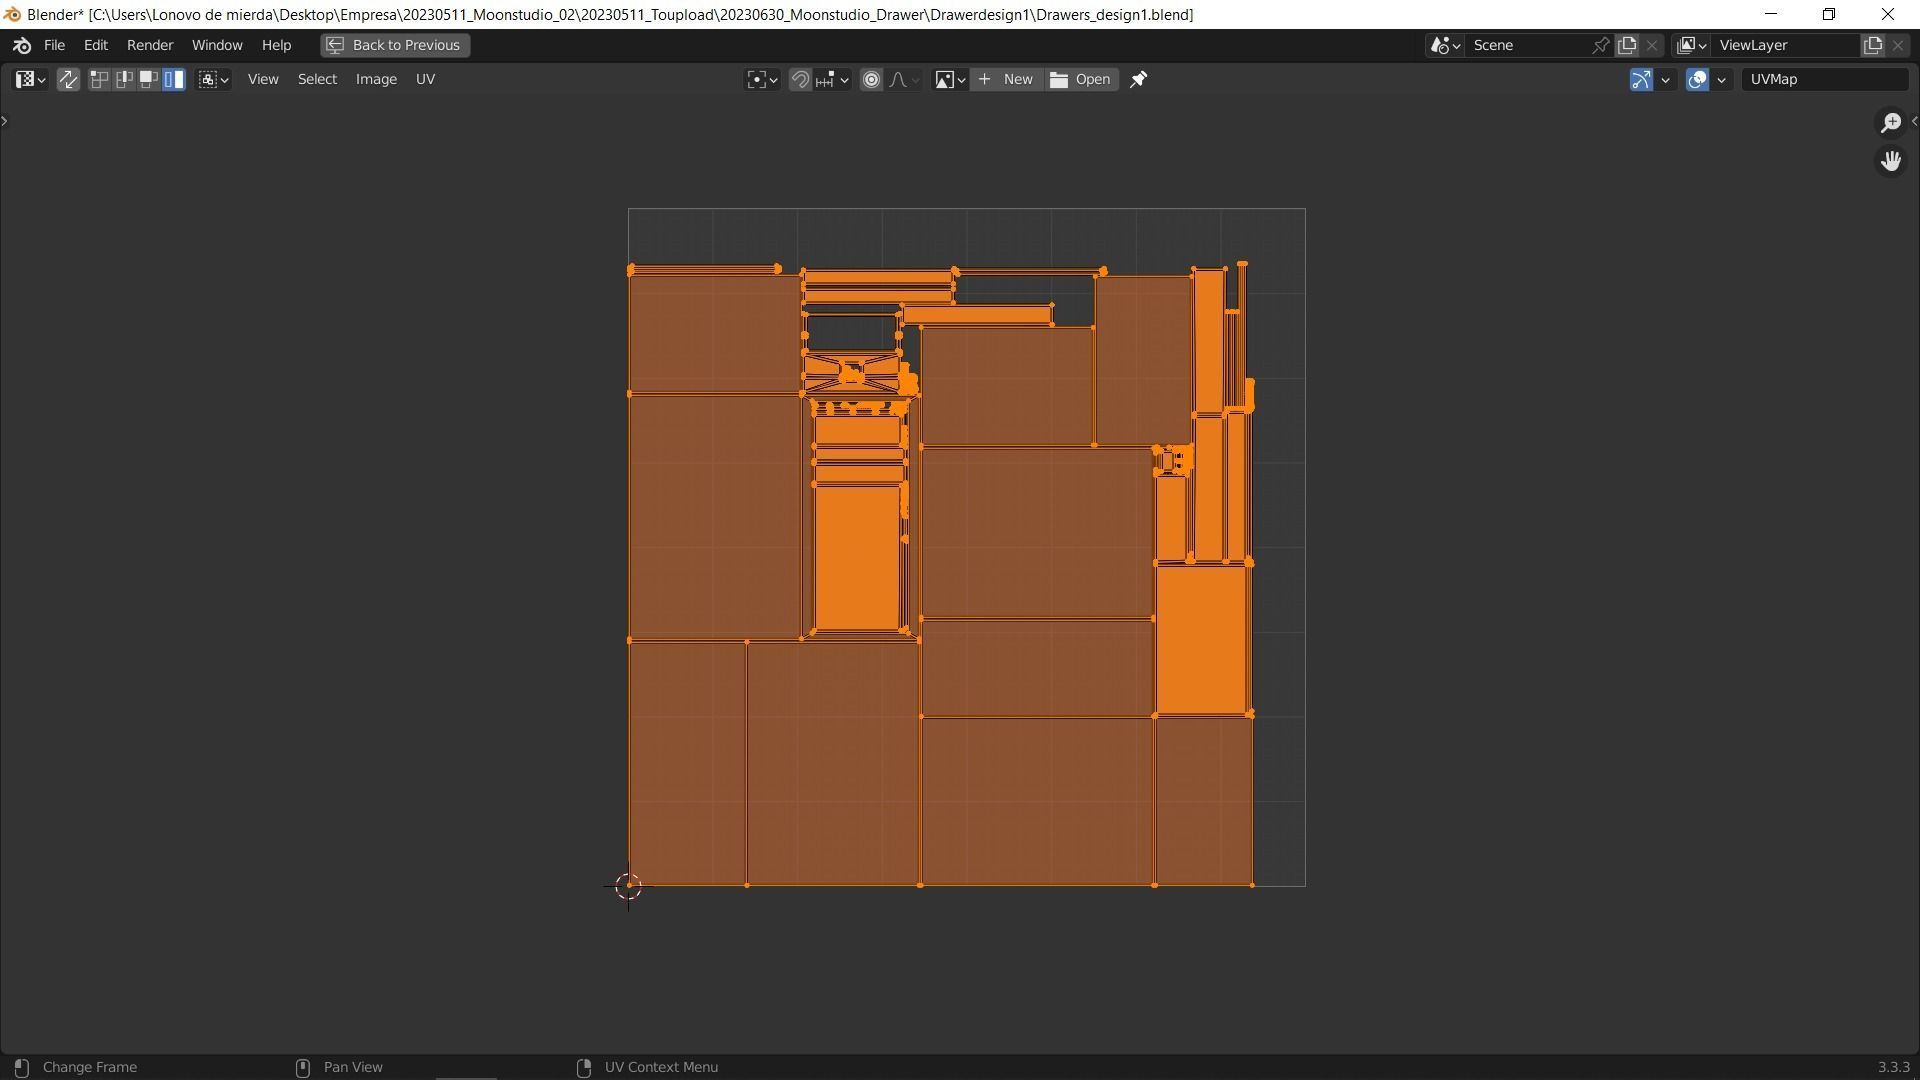Open the sticky selection mode dropdown

[214, 79]
